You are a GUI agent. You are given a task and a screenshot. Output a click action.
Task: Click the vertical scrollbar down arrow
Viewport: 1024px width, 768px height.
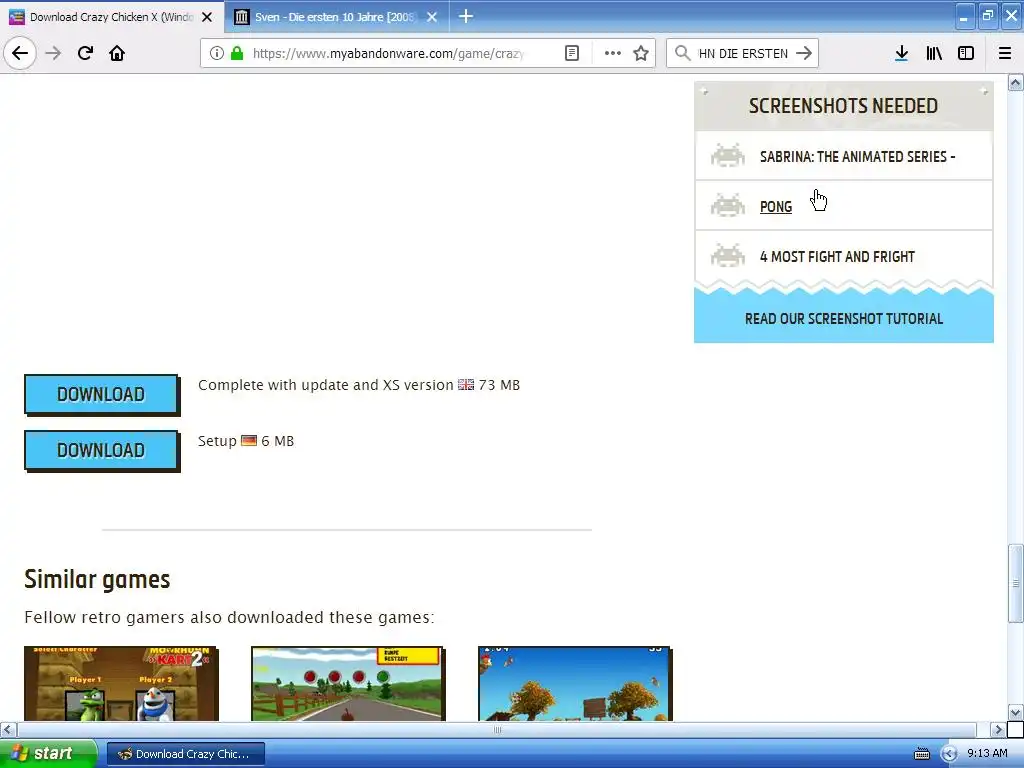1016,712
